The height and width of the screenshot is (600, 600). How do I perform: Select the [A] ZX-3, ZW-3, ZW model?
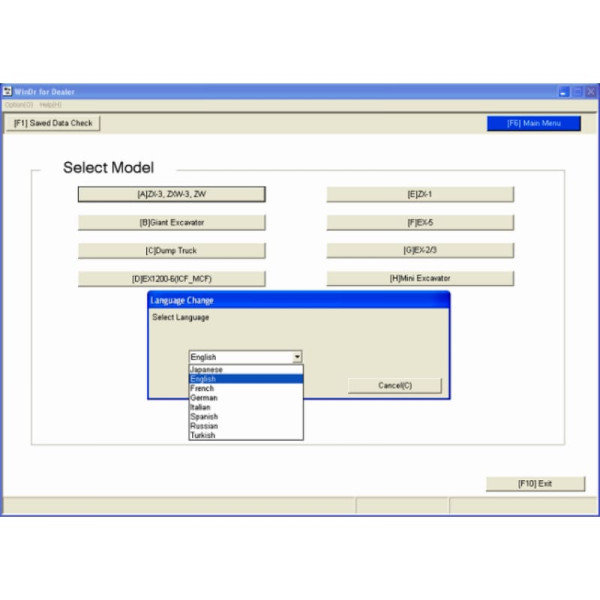[x=171, y=194]
